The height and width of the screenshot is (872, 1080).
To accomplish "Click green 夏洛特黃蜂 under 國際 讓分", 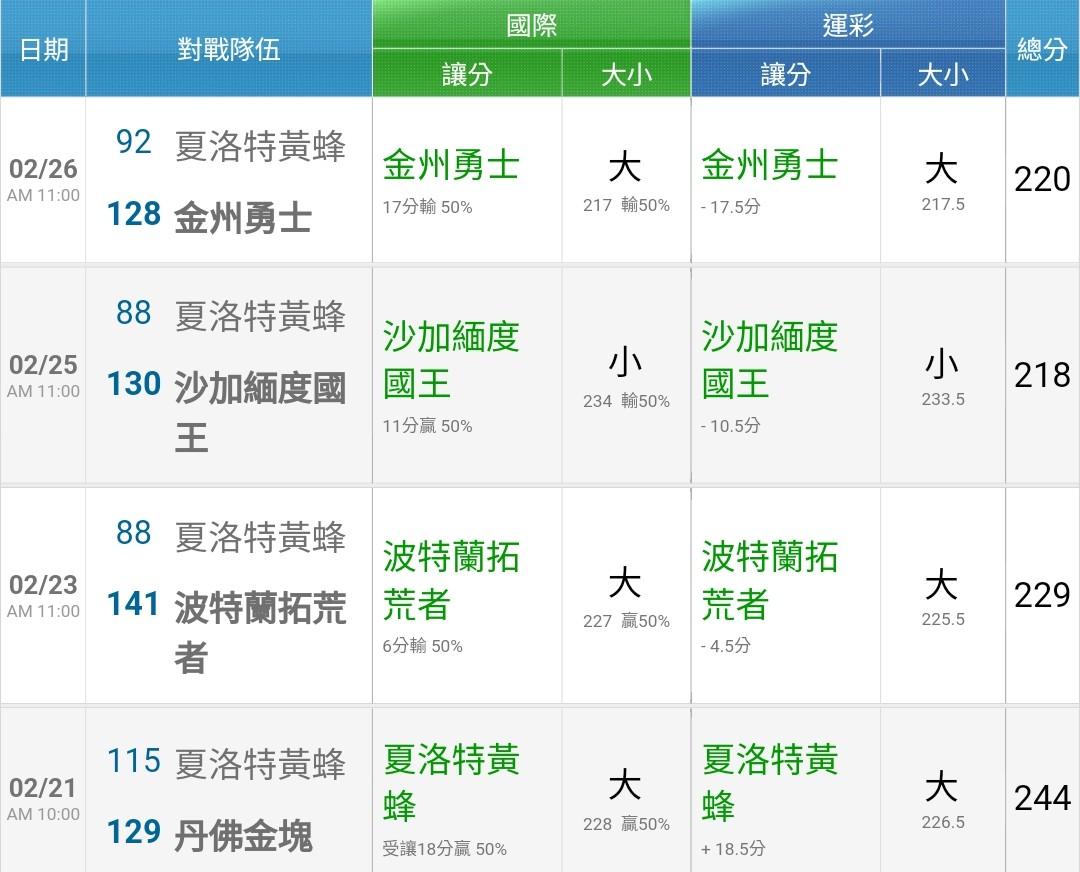I will pyautogui.click(x=451, y=782).
